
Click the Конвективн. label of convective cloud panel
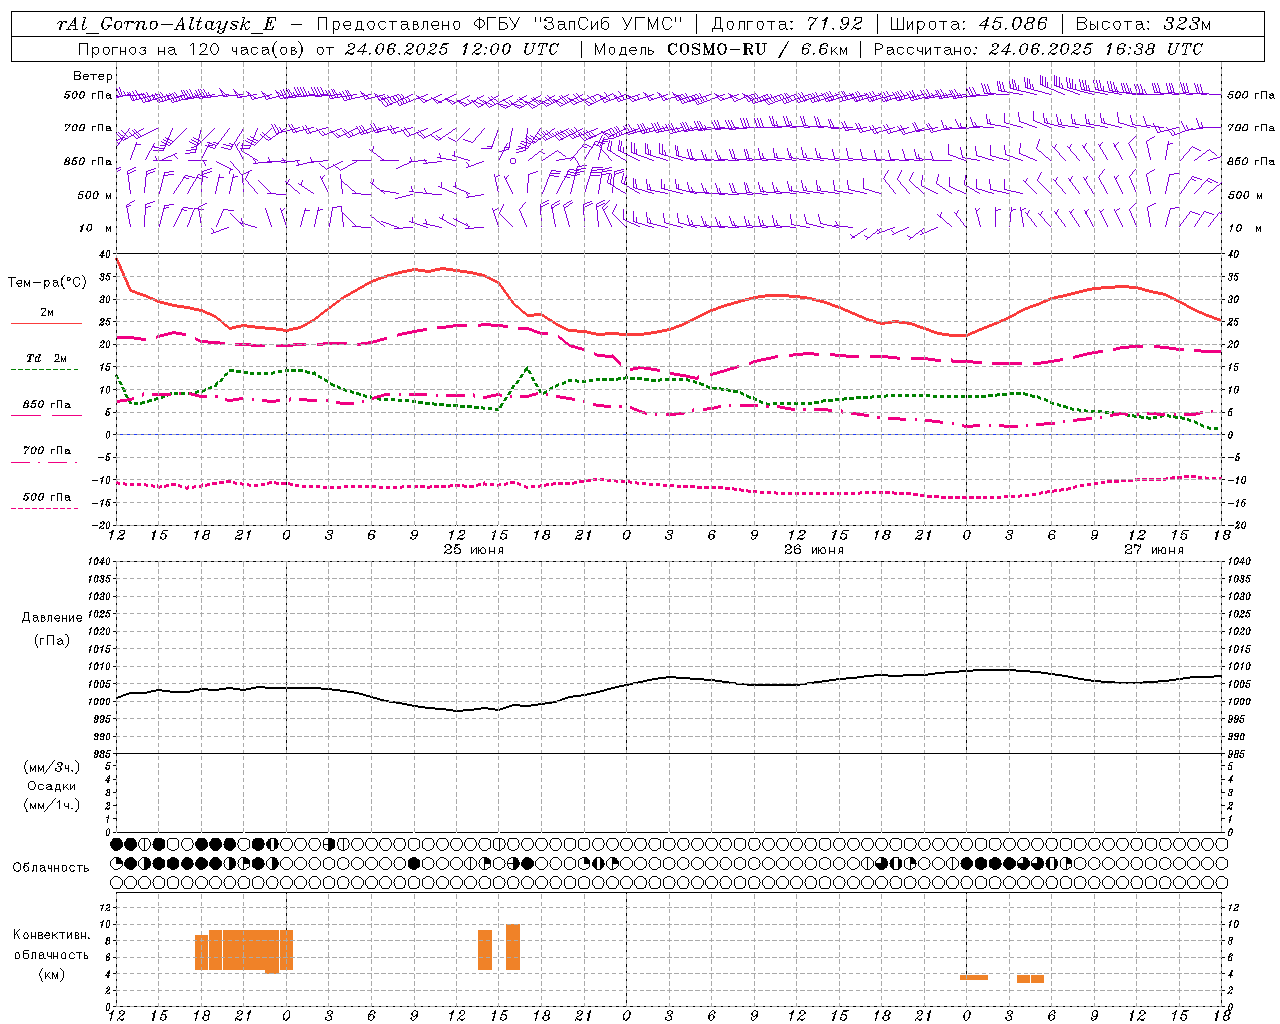point(51,935)
